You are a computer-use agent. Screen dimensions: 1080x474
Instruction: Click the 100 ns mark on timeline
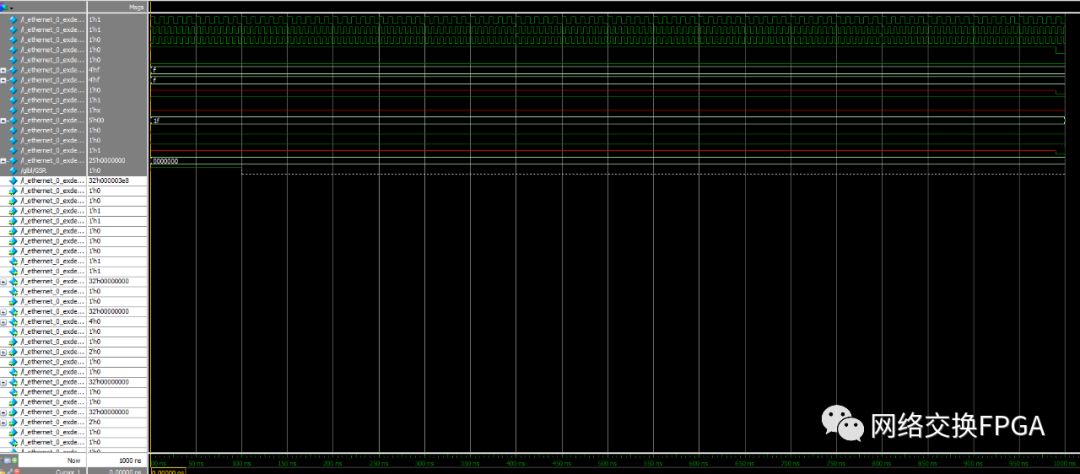click(x=241, y=464)
